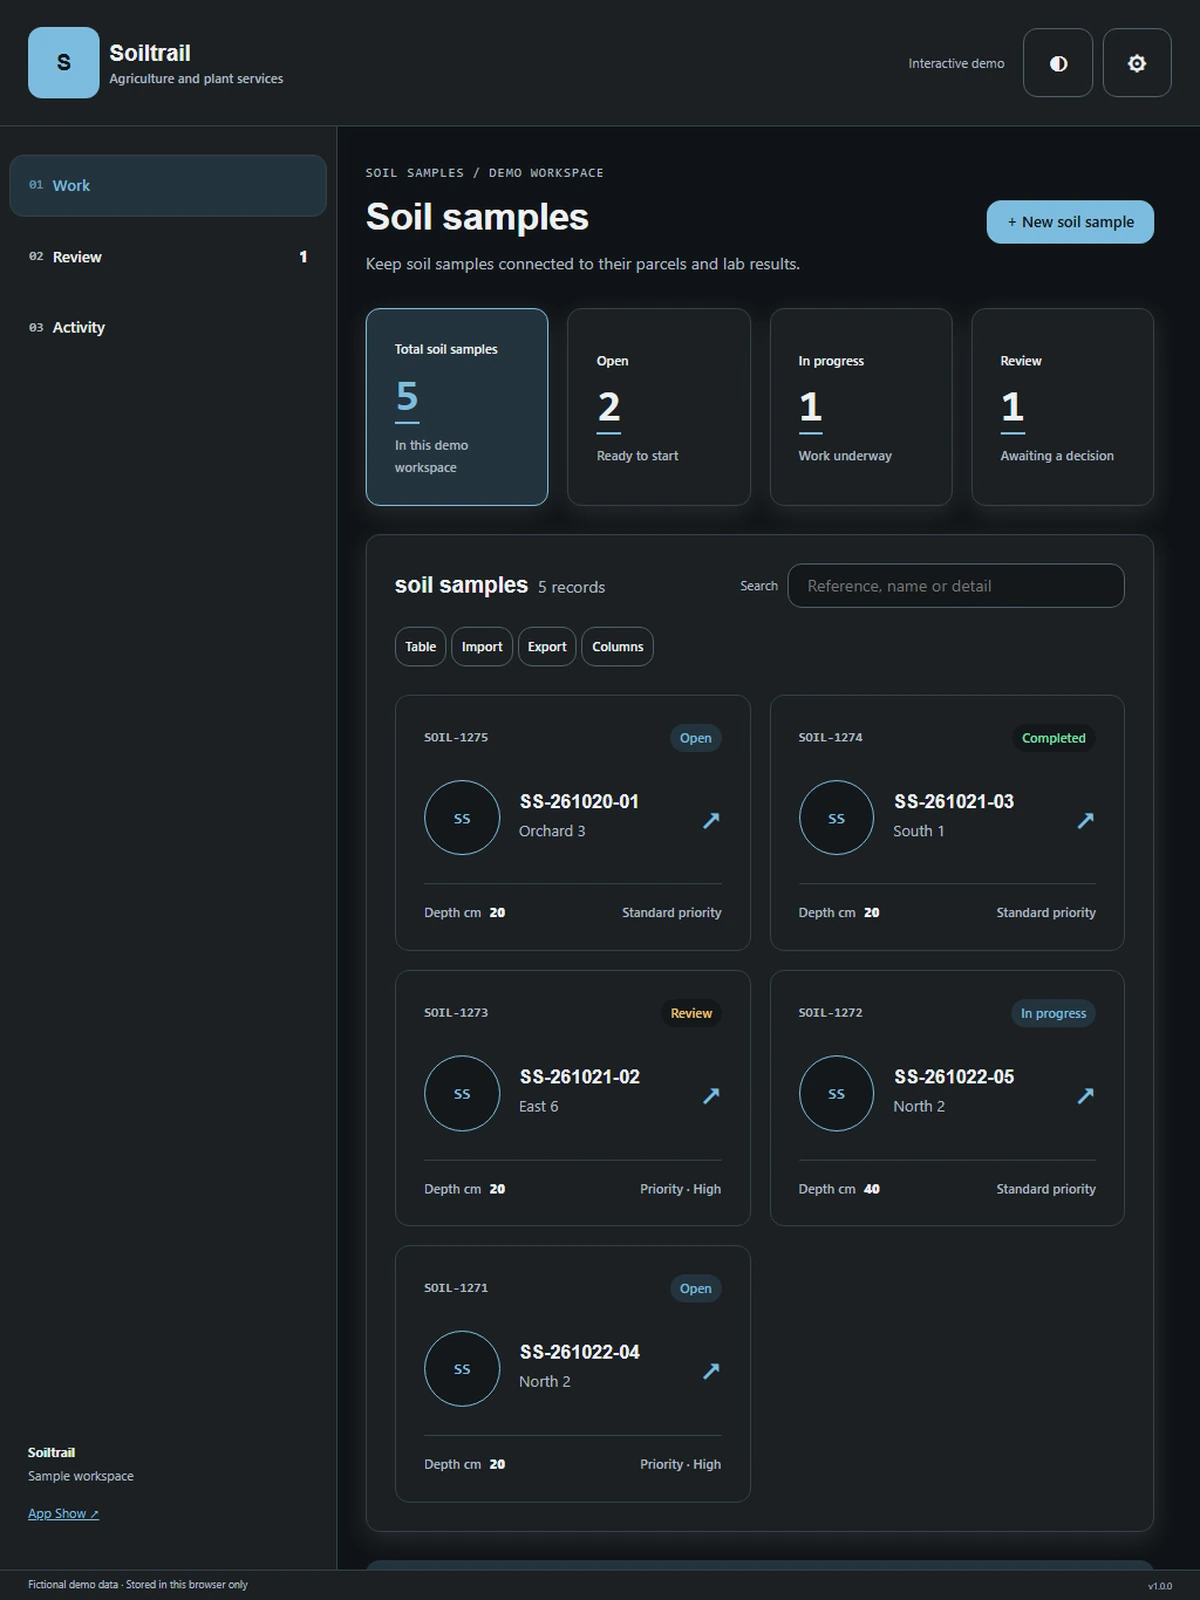This screenshot has width=1200, height=1600.
Task: Click the Review count badge 1 in sidebar
Action: point(303,257)
